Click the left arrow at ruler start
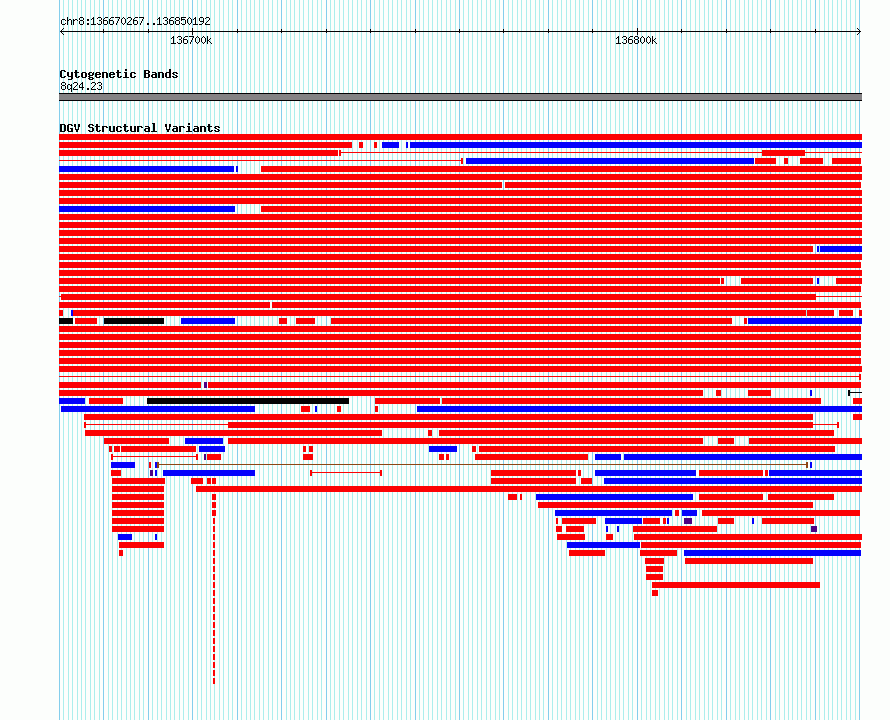This screenshot has height=720, width=890. 62,32
